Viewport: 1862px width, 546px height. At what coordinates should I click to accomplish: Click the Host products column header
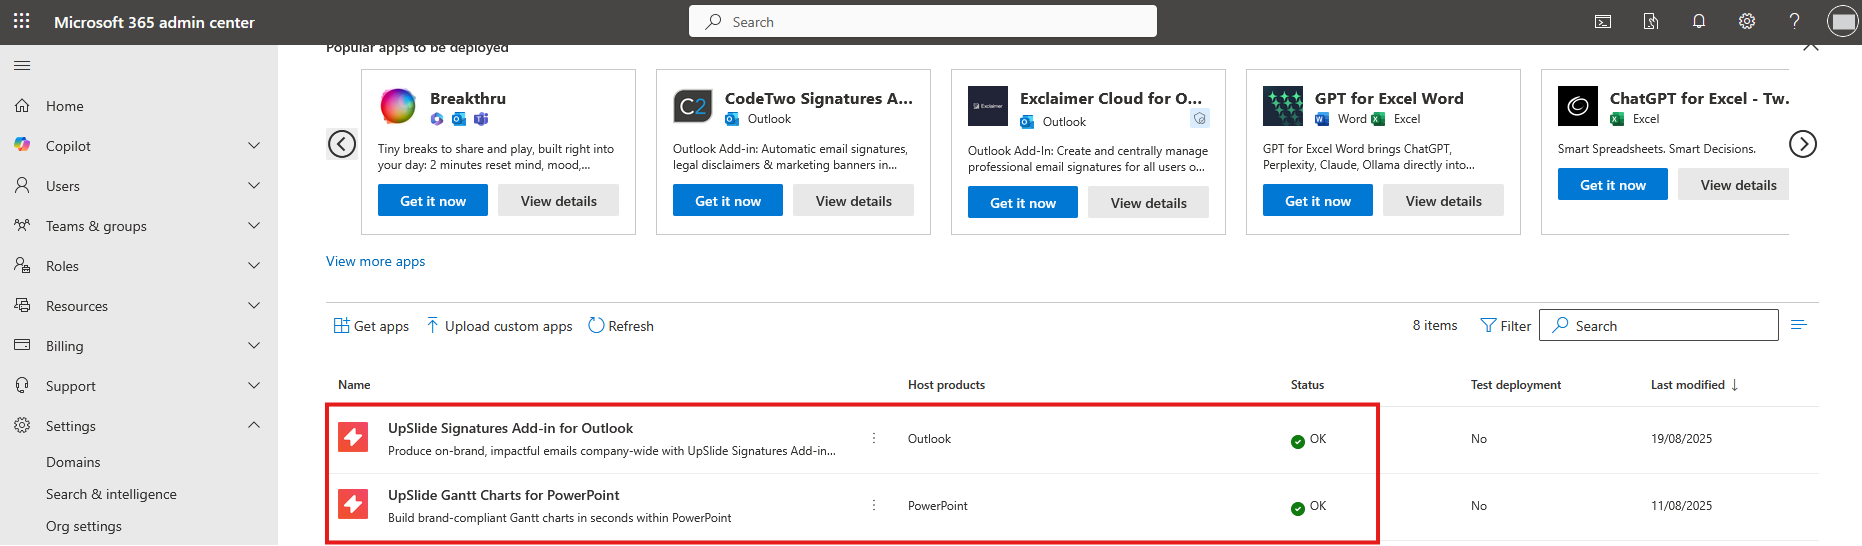click(946, 385)
